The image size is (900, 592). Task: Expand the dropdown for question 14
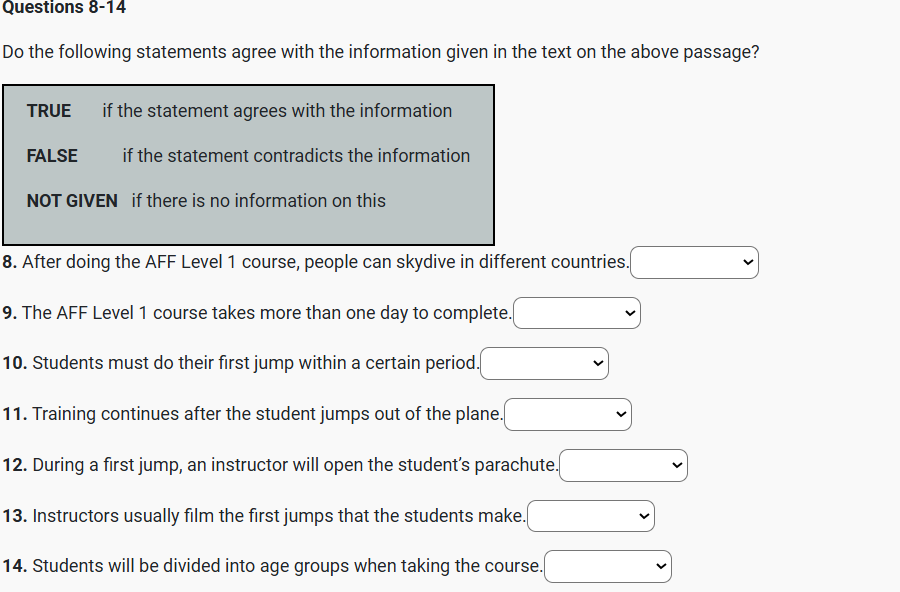coord(607,566)
